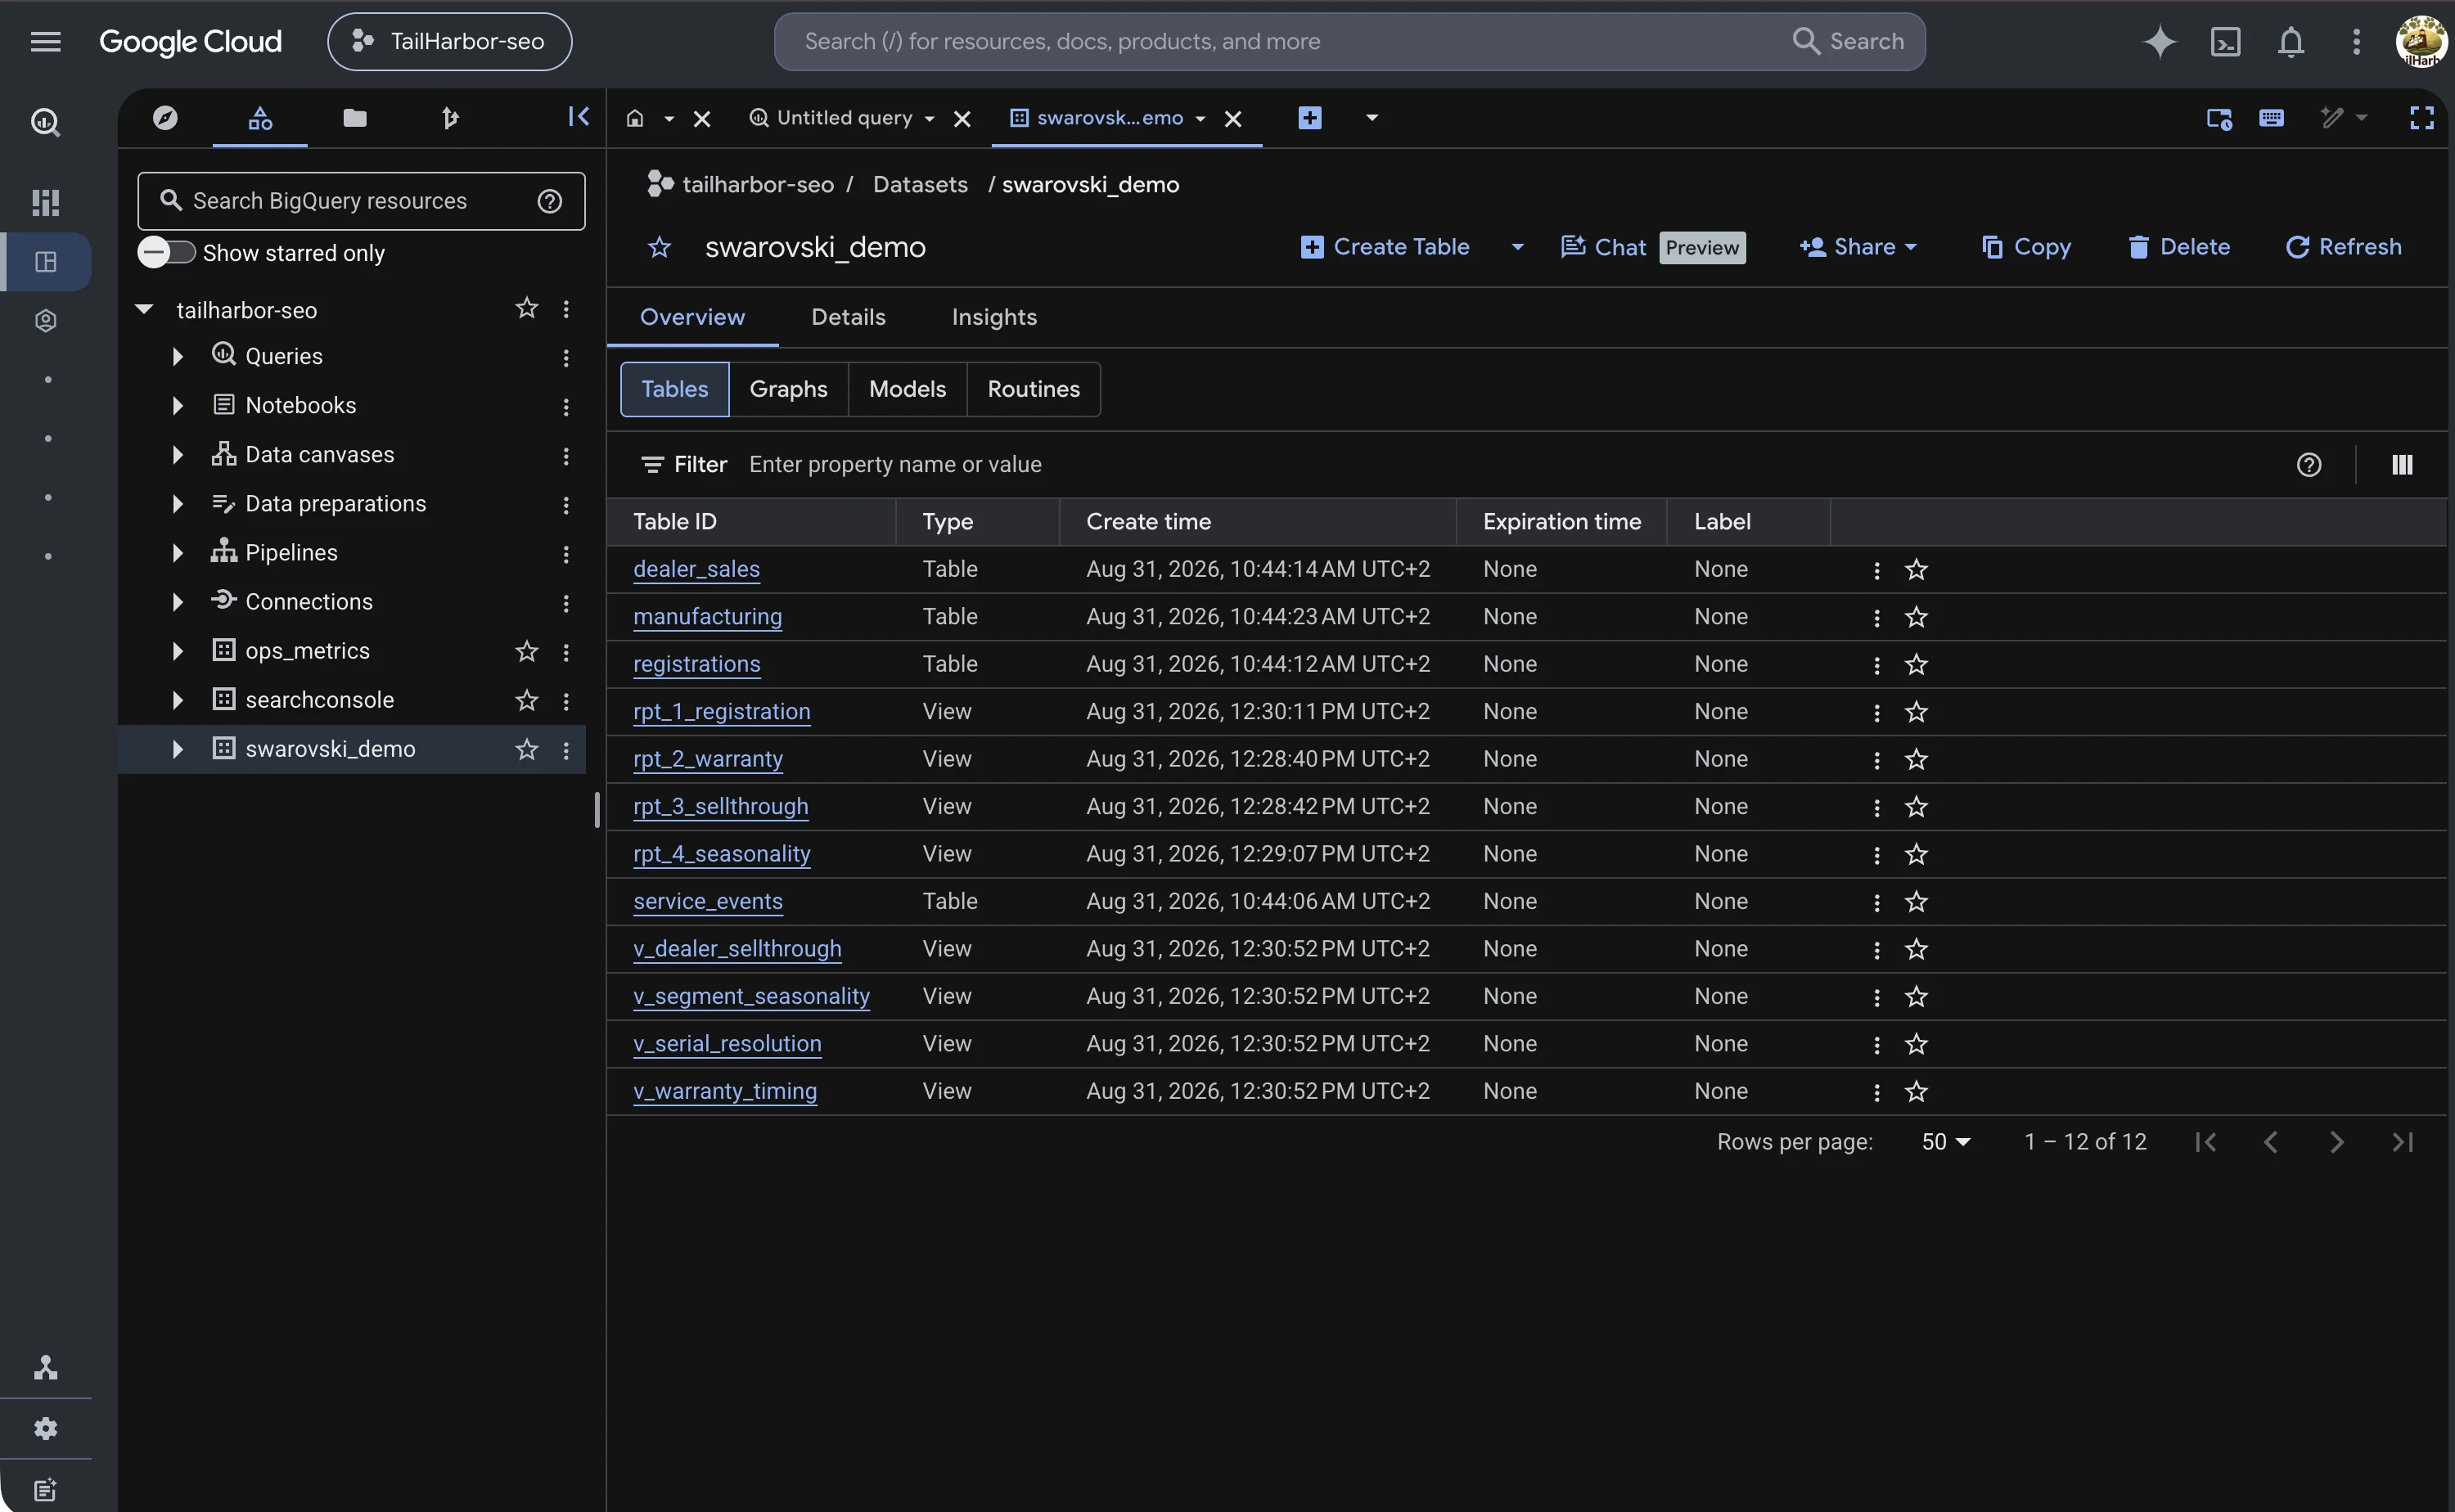This screenshot has width=2455, height=1512.
Task: Expand the ops_metrics dataset node
Action: [177, 651]
